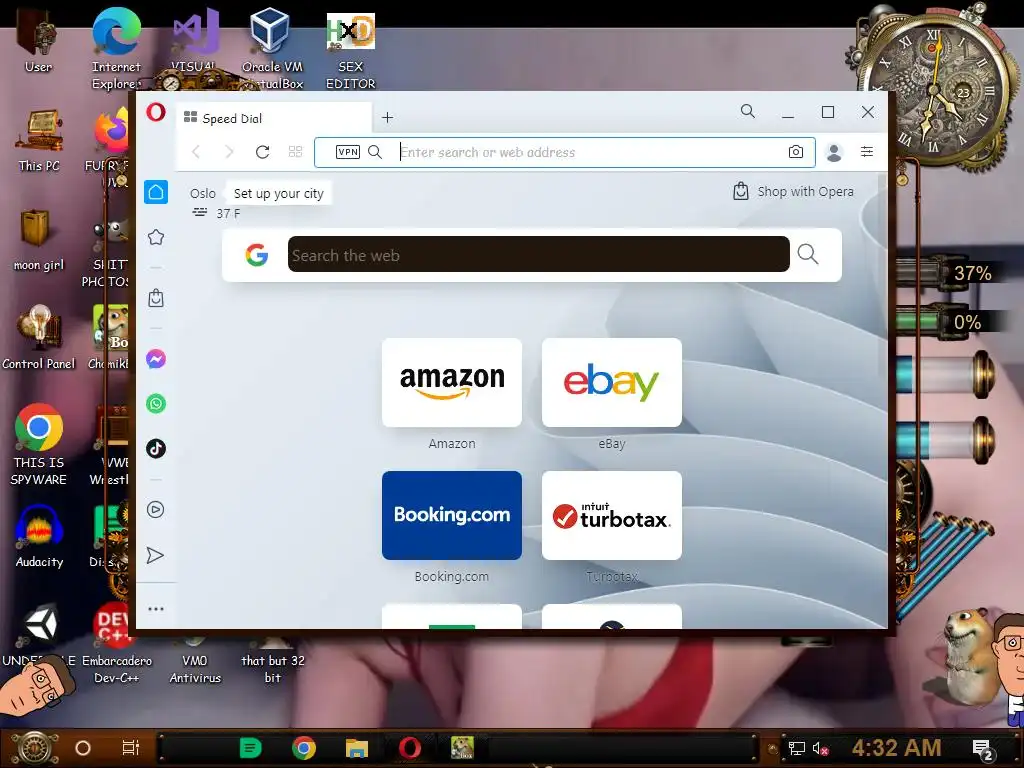Open Messenger in Opera sidebar
The width and height of the screenshot is (1024, 768).
[155, 359]
